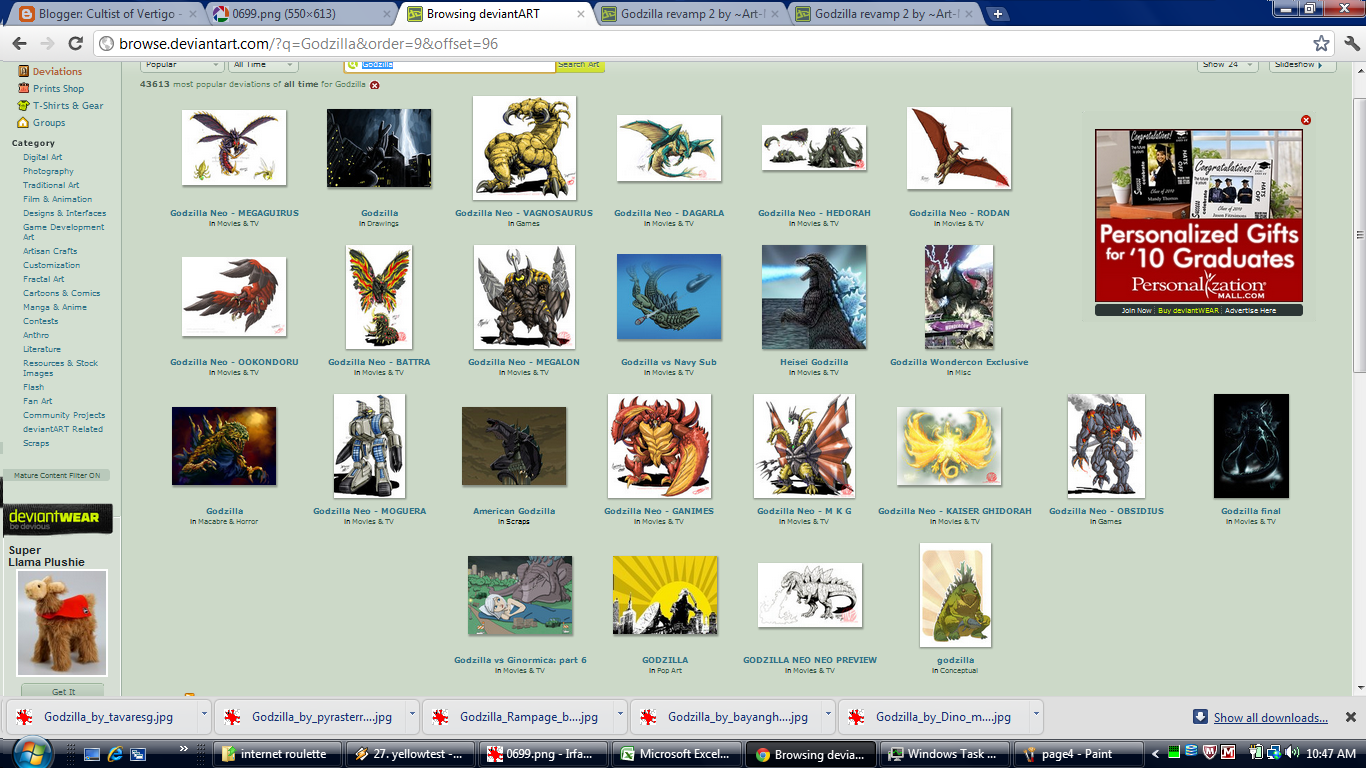Switch to page4 - Paint in the taskbar
This screenshot has width=1366, height=768.
coord(1077,754)
